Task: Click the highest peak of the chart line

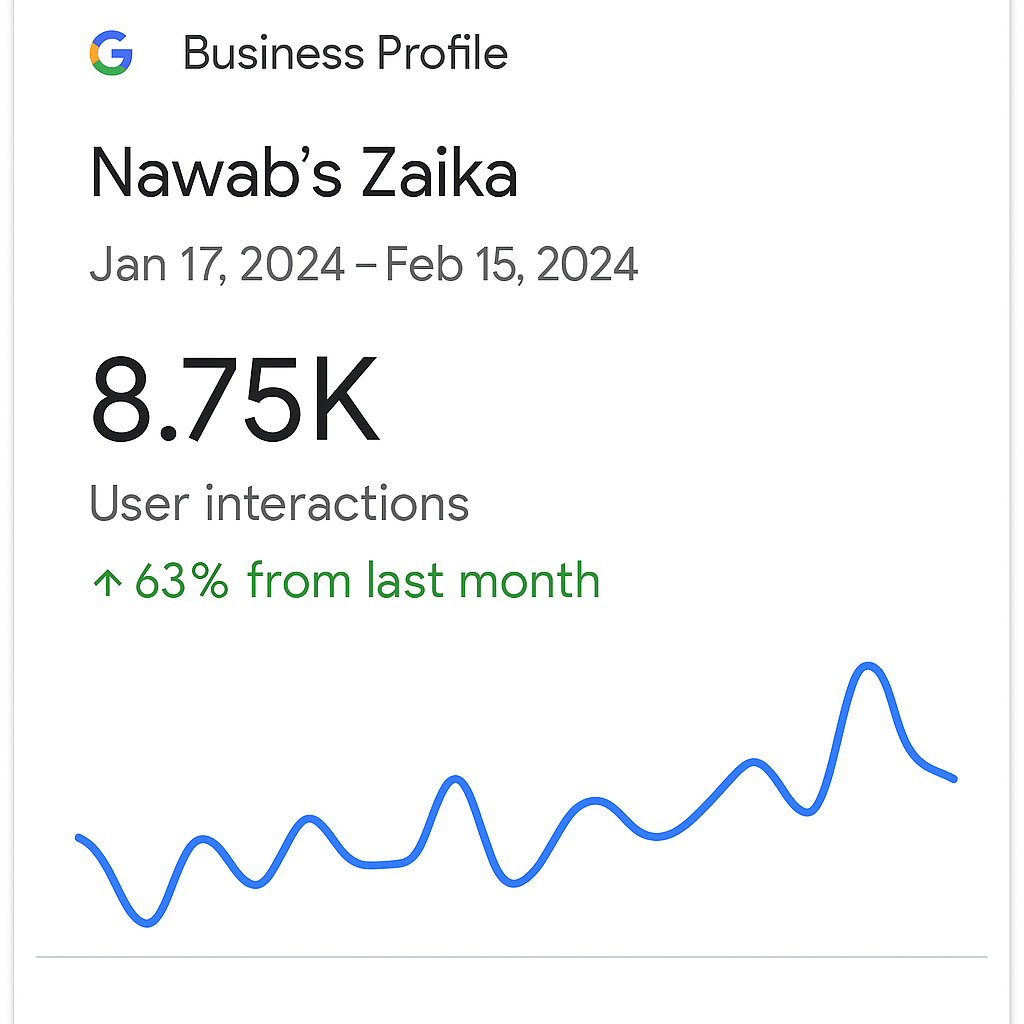Action: click(868, 665)
